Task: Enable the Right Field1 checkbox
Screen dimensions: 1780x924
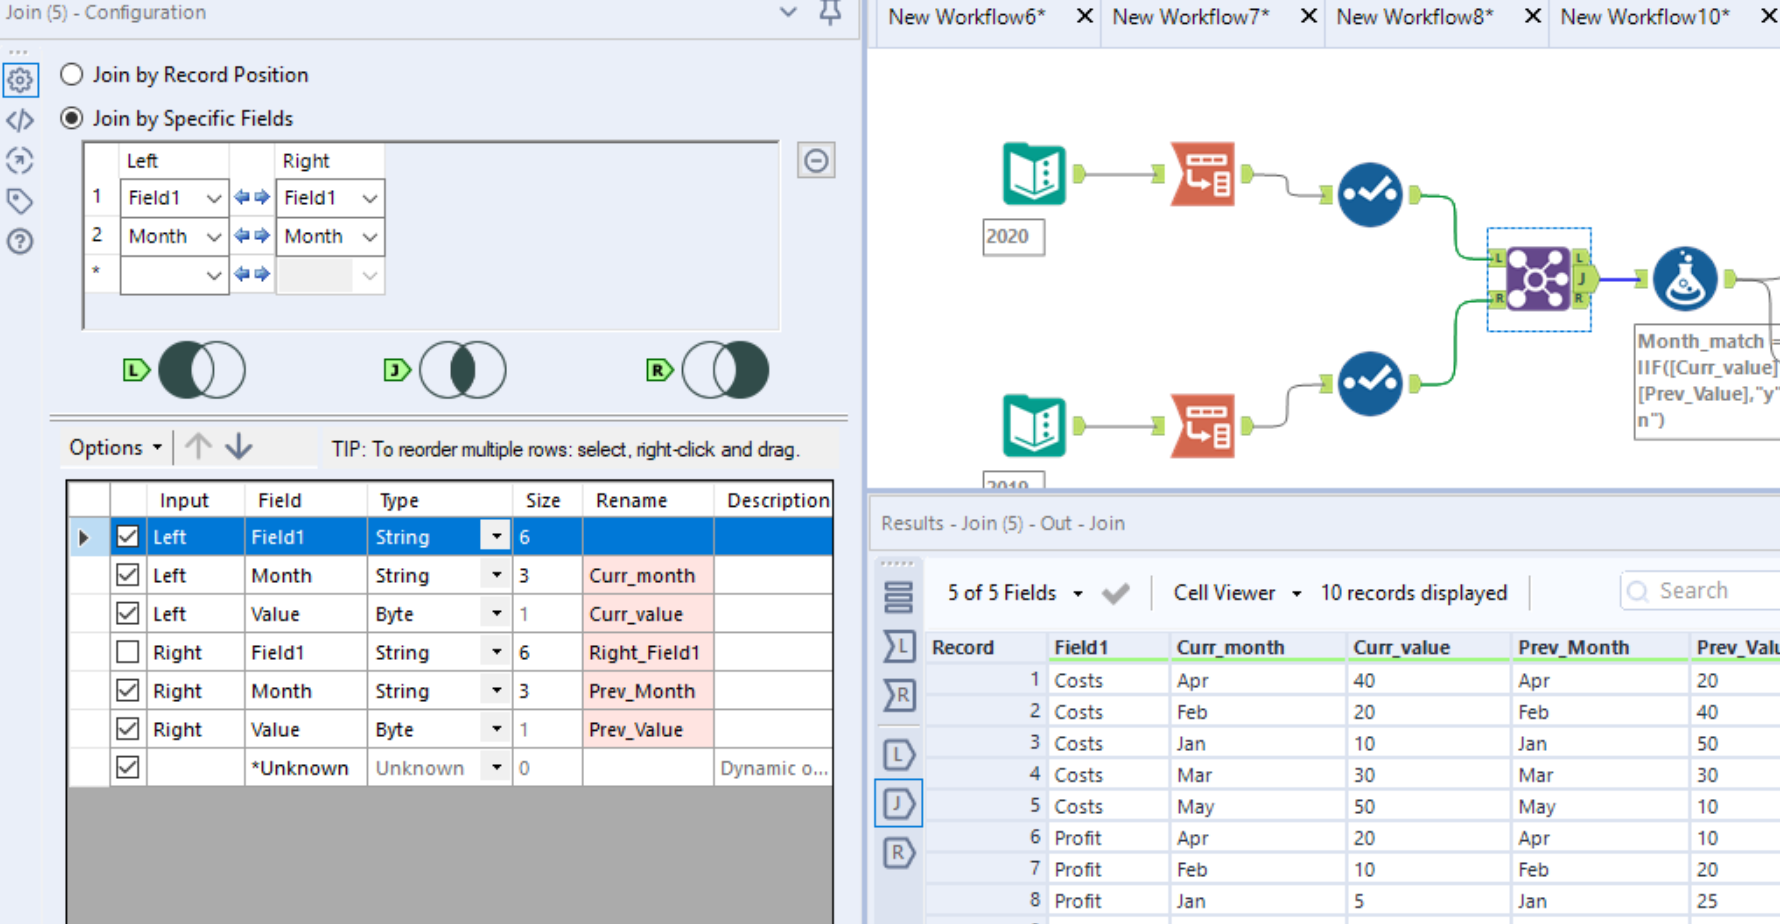Action: click(127, 651)
